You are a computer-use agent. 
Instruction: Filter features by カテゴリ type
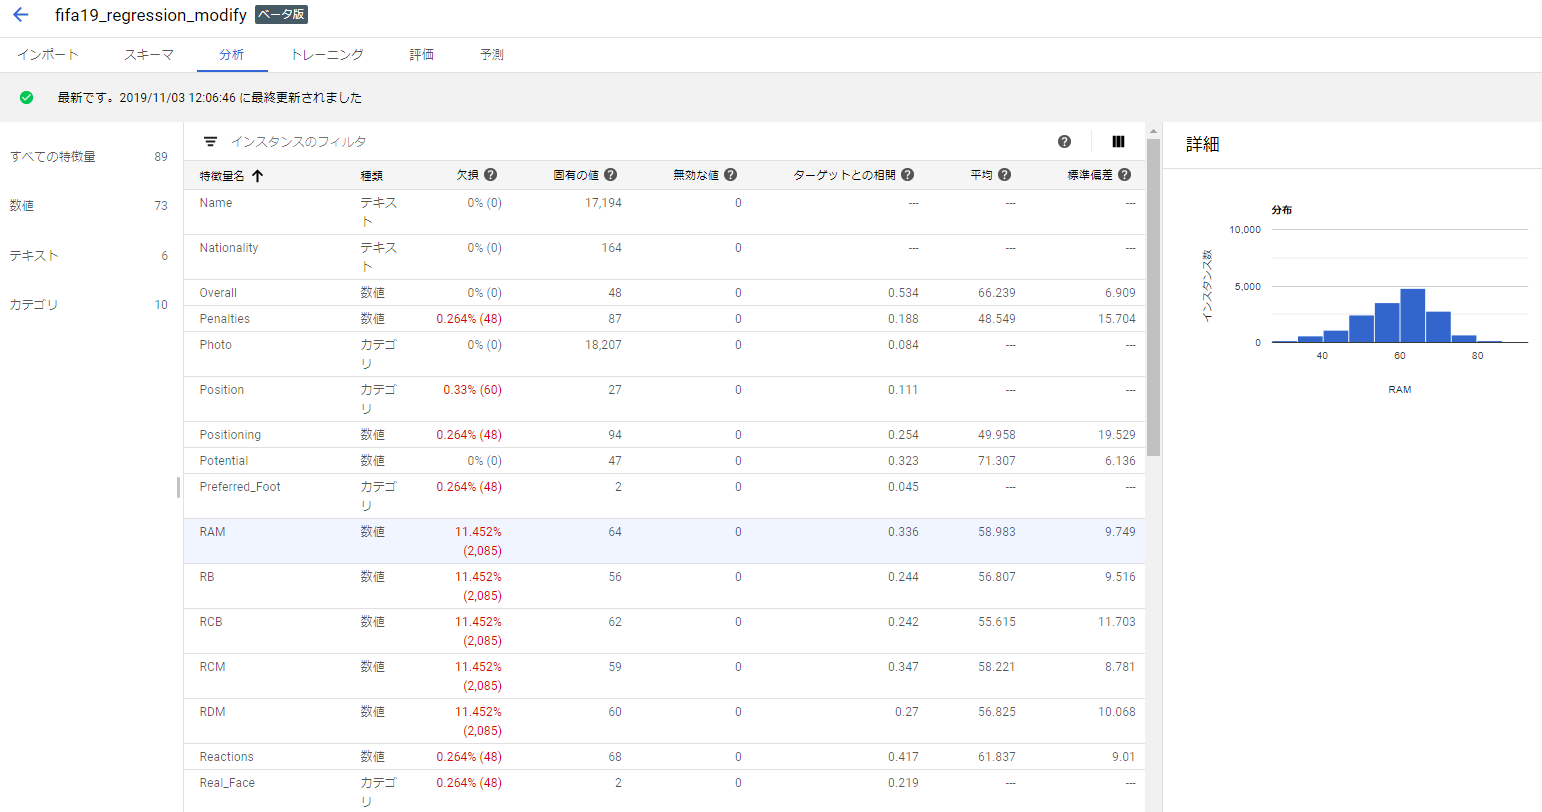(88, 304)
